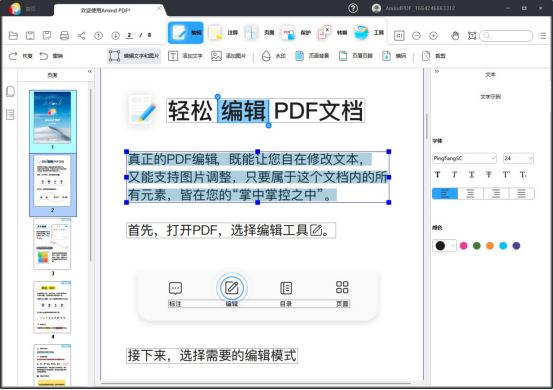Click 添加图片 add image tool
The height and width of the screenshot is (390, 553).
tap(228, 56)
